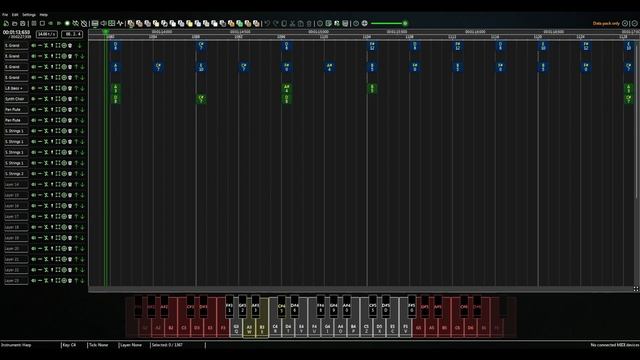The width and height of the screenshot is (640, 360).
Task: Click the A# note block in LR Bass + row
Action: tap(287, 88)
